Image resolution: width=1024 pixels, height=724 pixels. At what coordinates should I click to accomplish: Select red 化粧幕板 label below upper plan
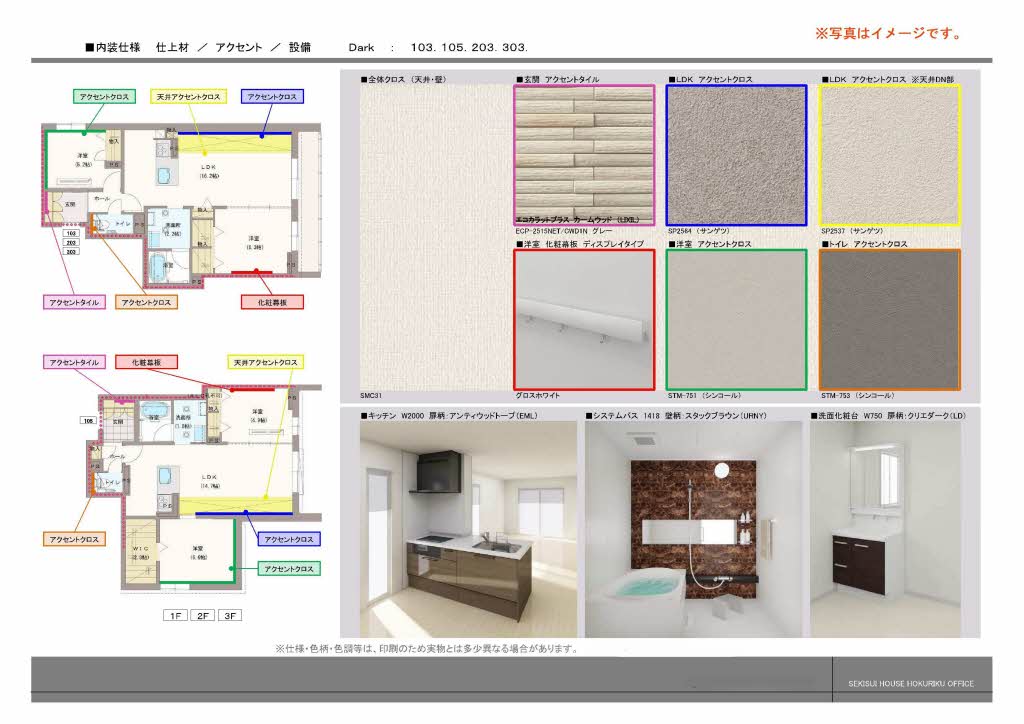point(272,301)
